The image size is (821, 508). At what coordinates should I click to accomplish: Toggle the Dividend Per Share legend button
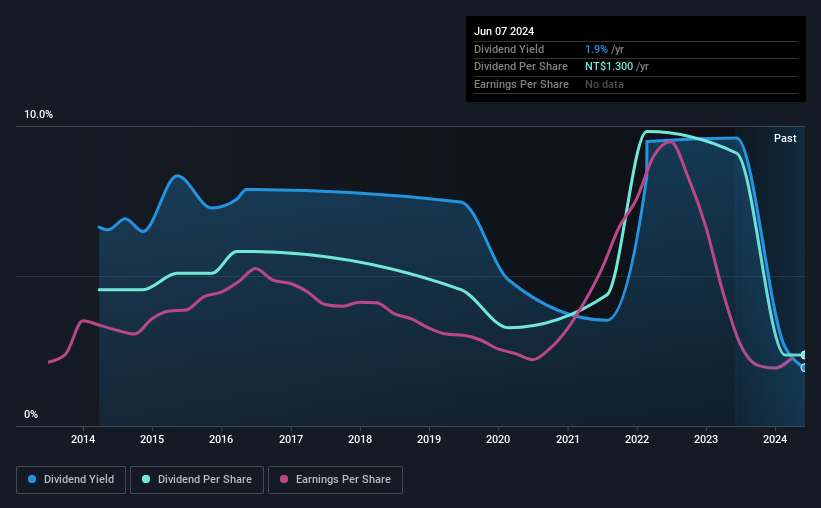[x=197, y=480]
